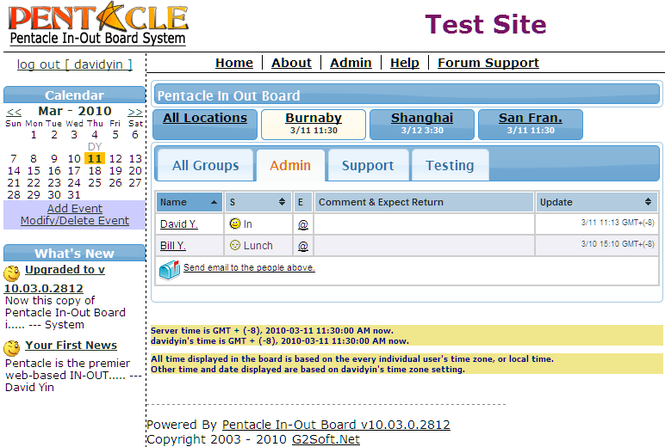The width and height of the screenshot is (665, 447).
Task: Open the Help page
Action: point(405,63)
